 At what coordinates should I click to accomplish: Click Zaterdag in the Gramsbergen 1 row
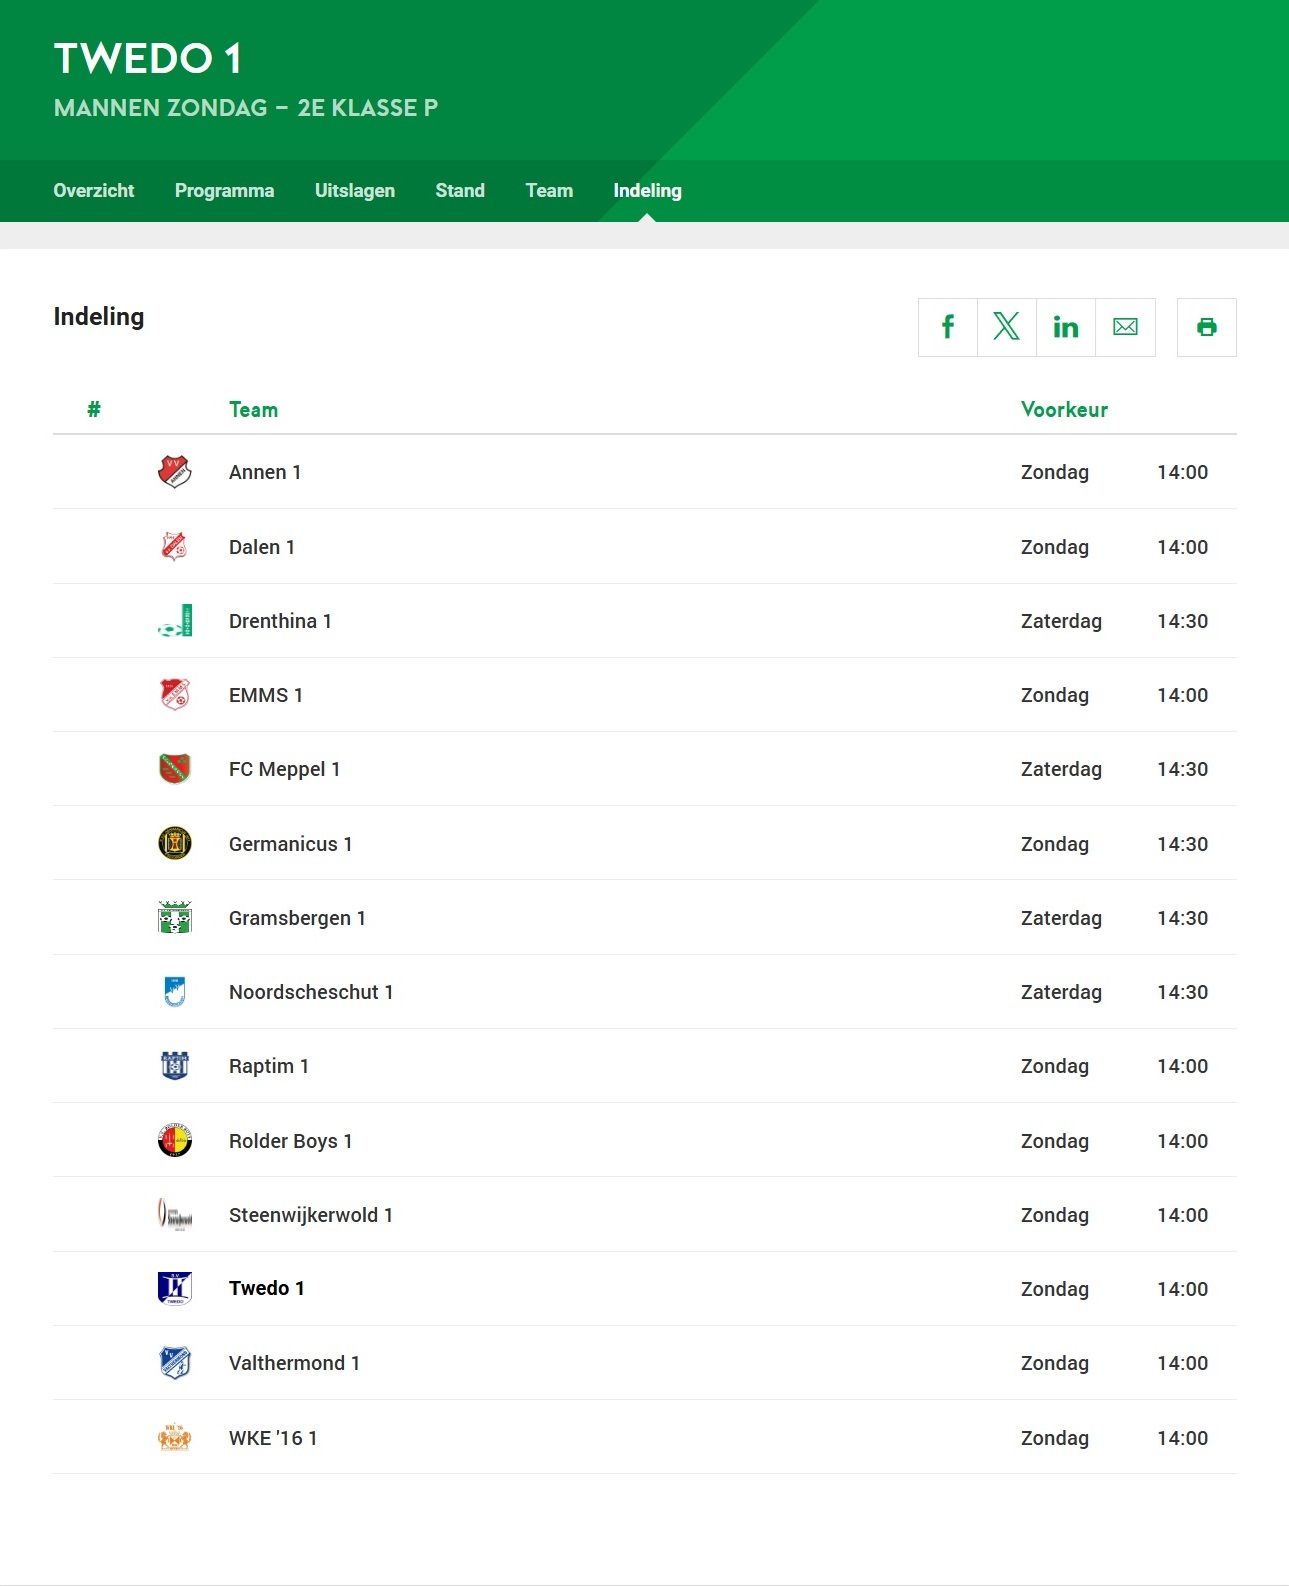1062,918
